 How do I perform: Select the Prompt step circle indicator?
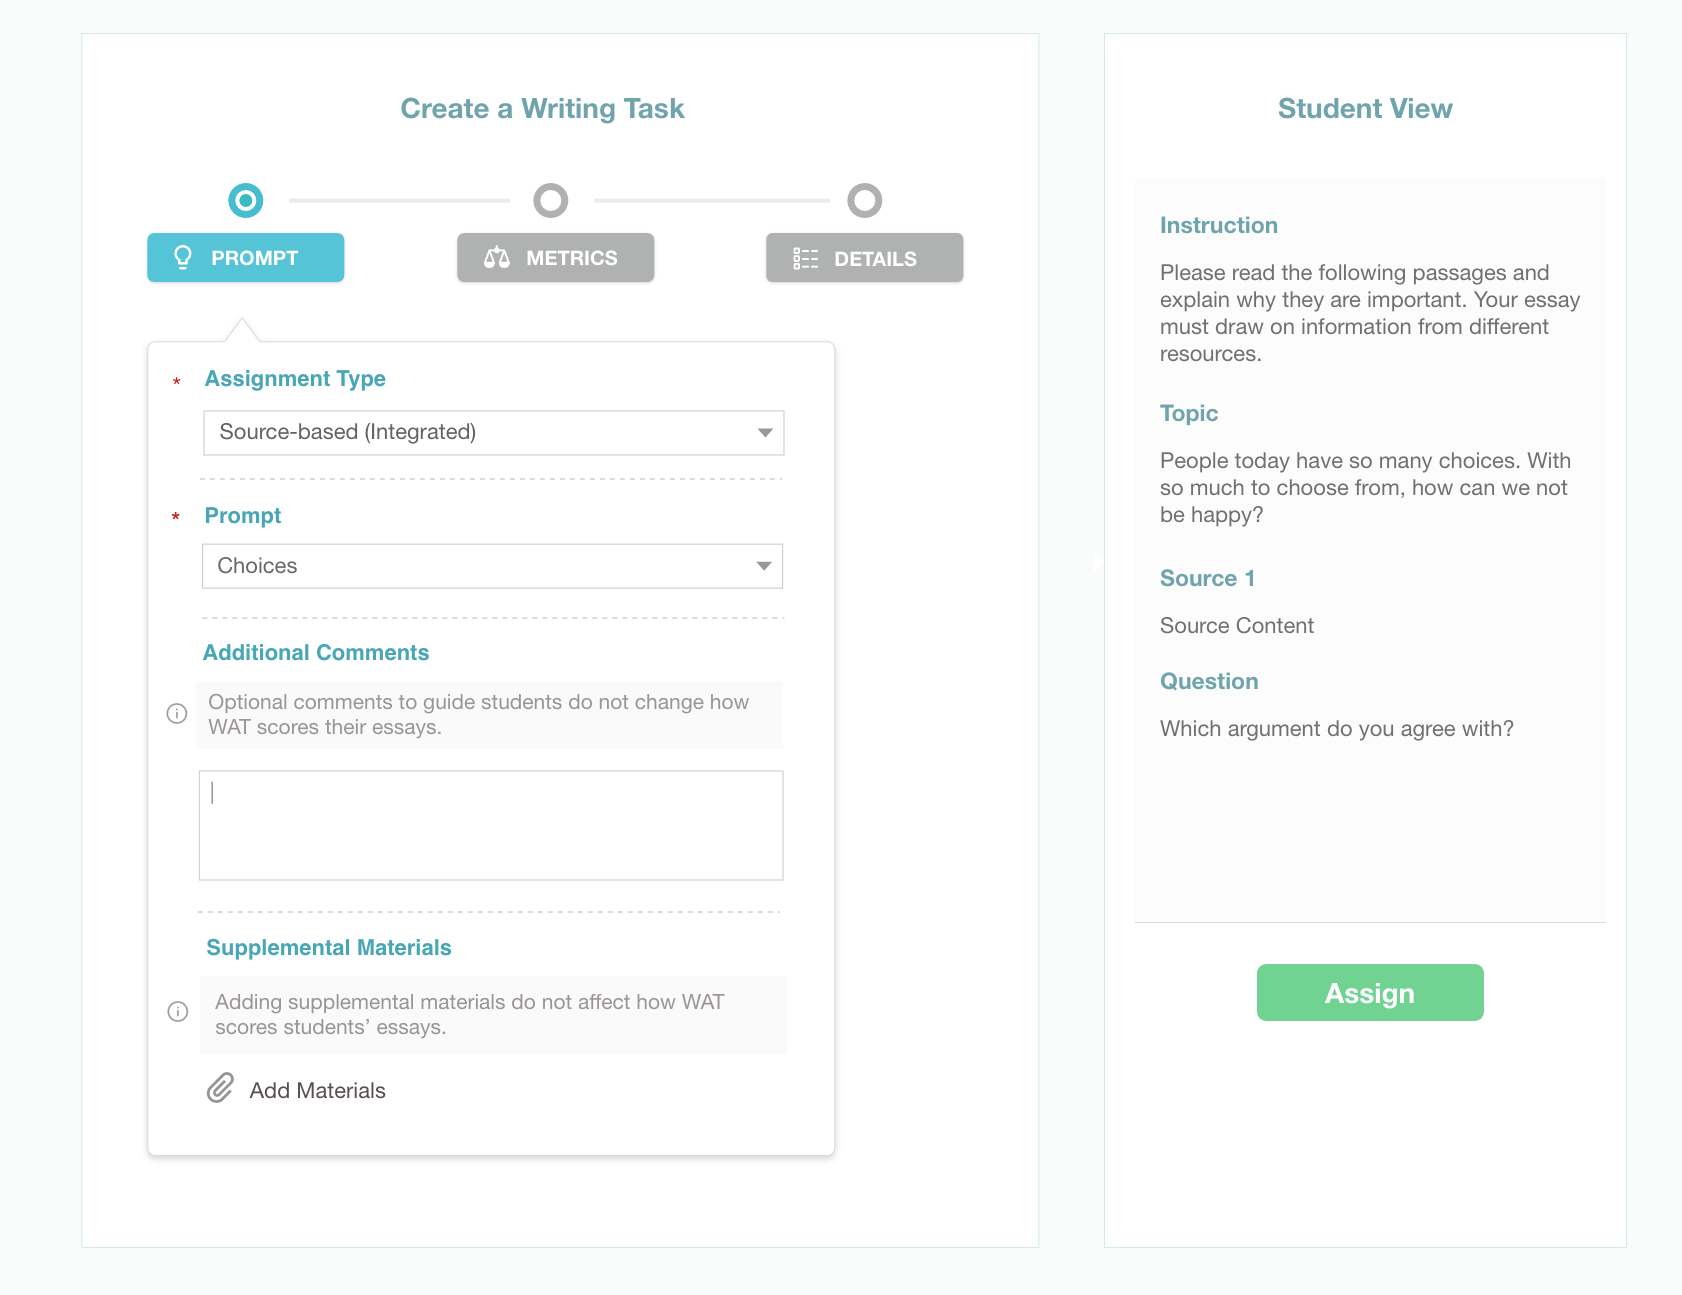coord(246,201)
